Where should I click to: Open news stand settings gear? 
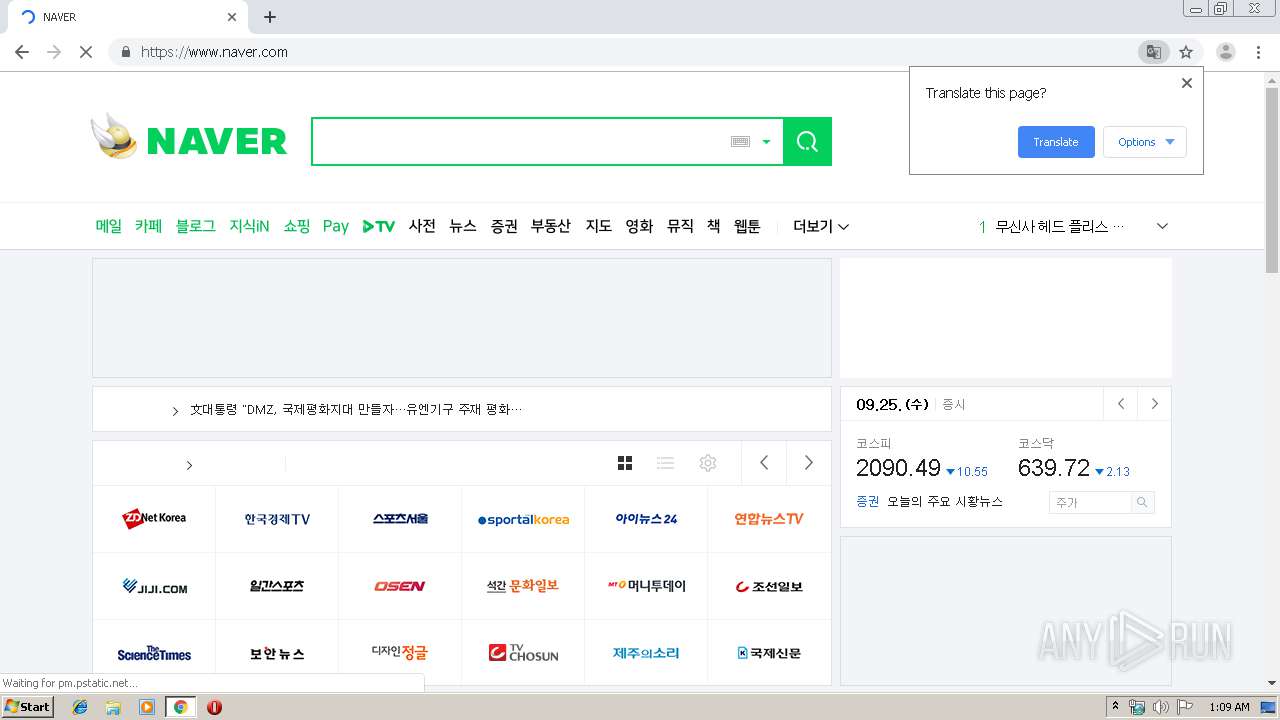[x=708, y=463]
